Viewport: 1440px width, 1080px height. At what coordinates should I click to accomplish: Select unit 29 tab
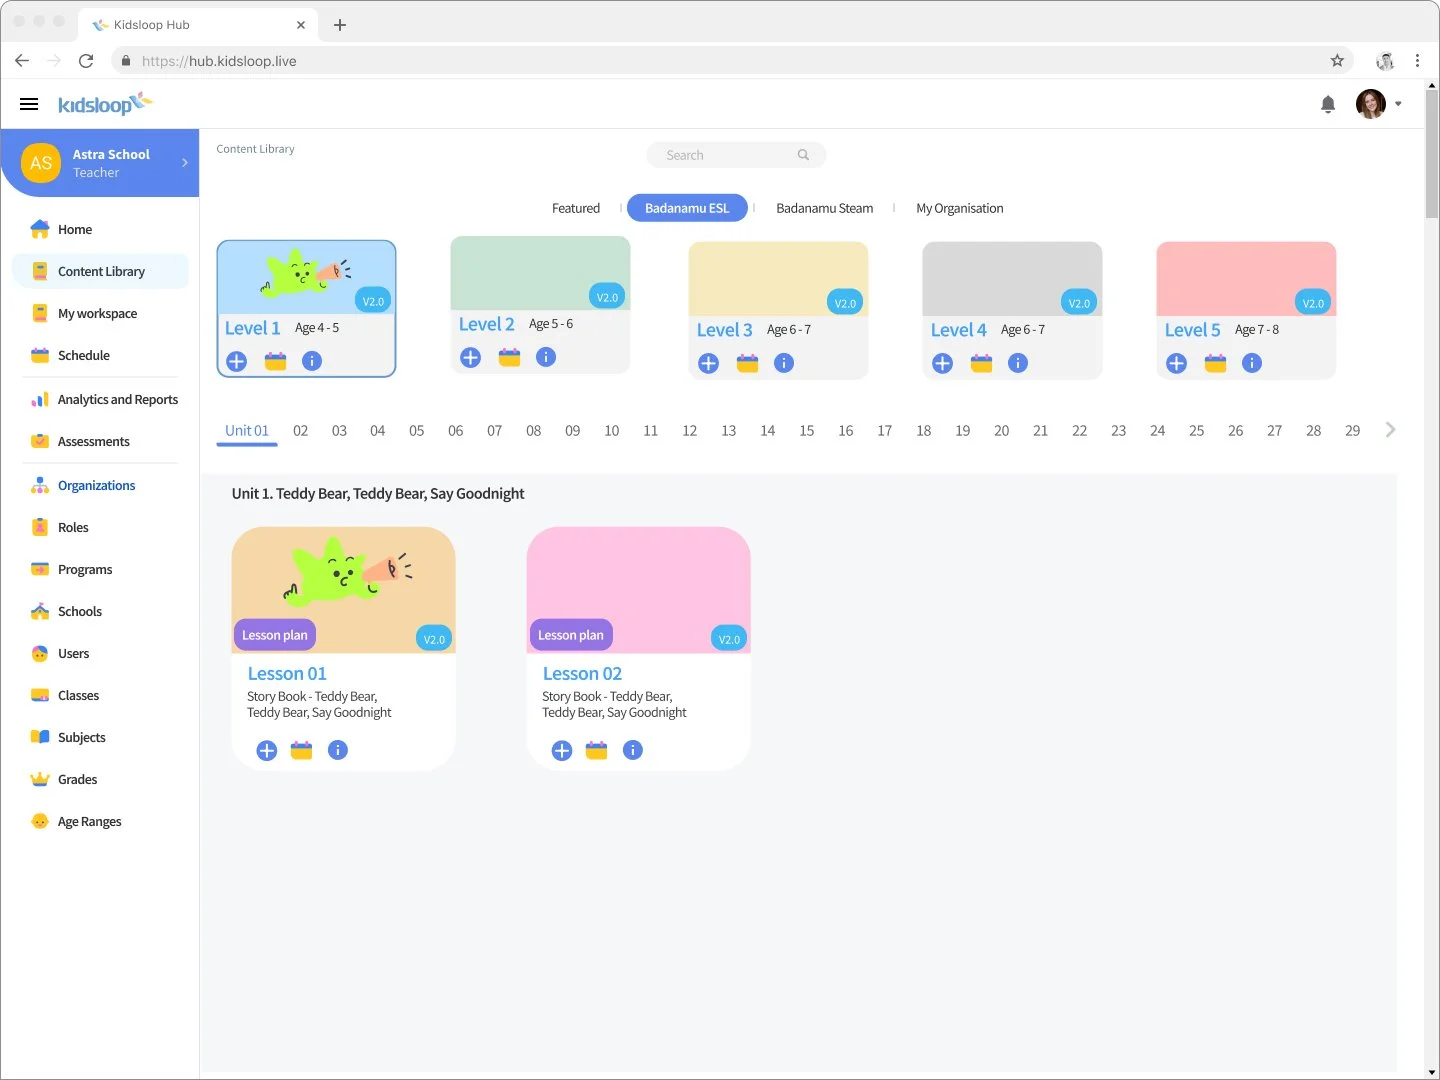click(1353, 431)
